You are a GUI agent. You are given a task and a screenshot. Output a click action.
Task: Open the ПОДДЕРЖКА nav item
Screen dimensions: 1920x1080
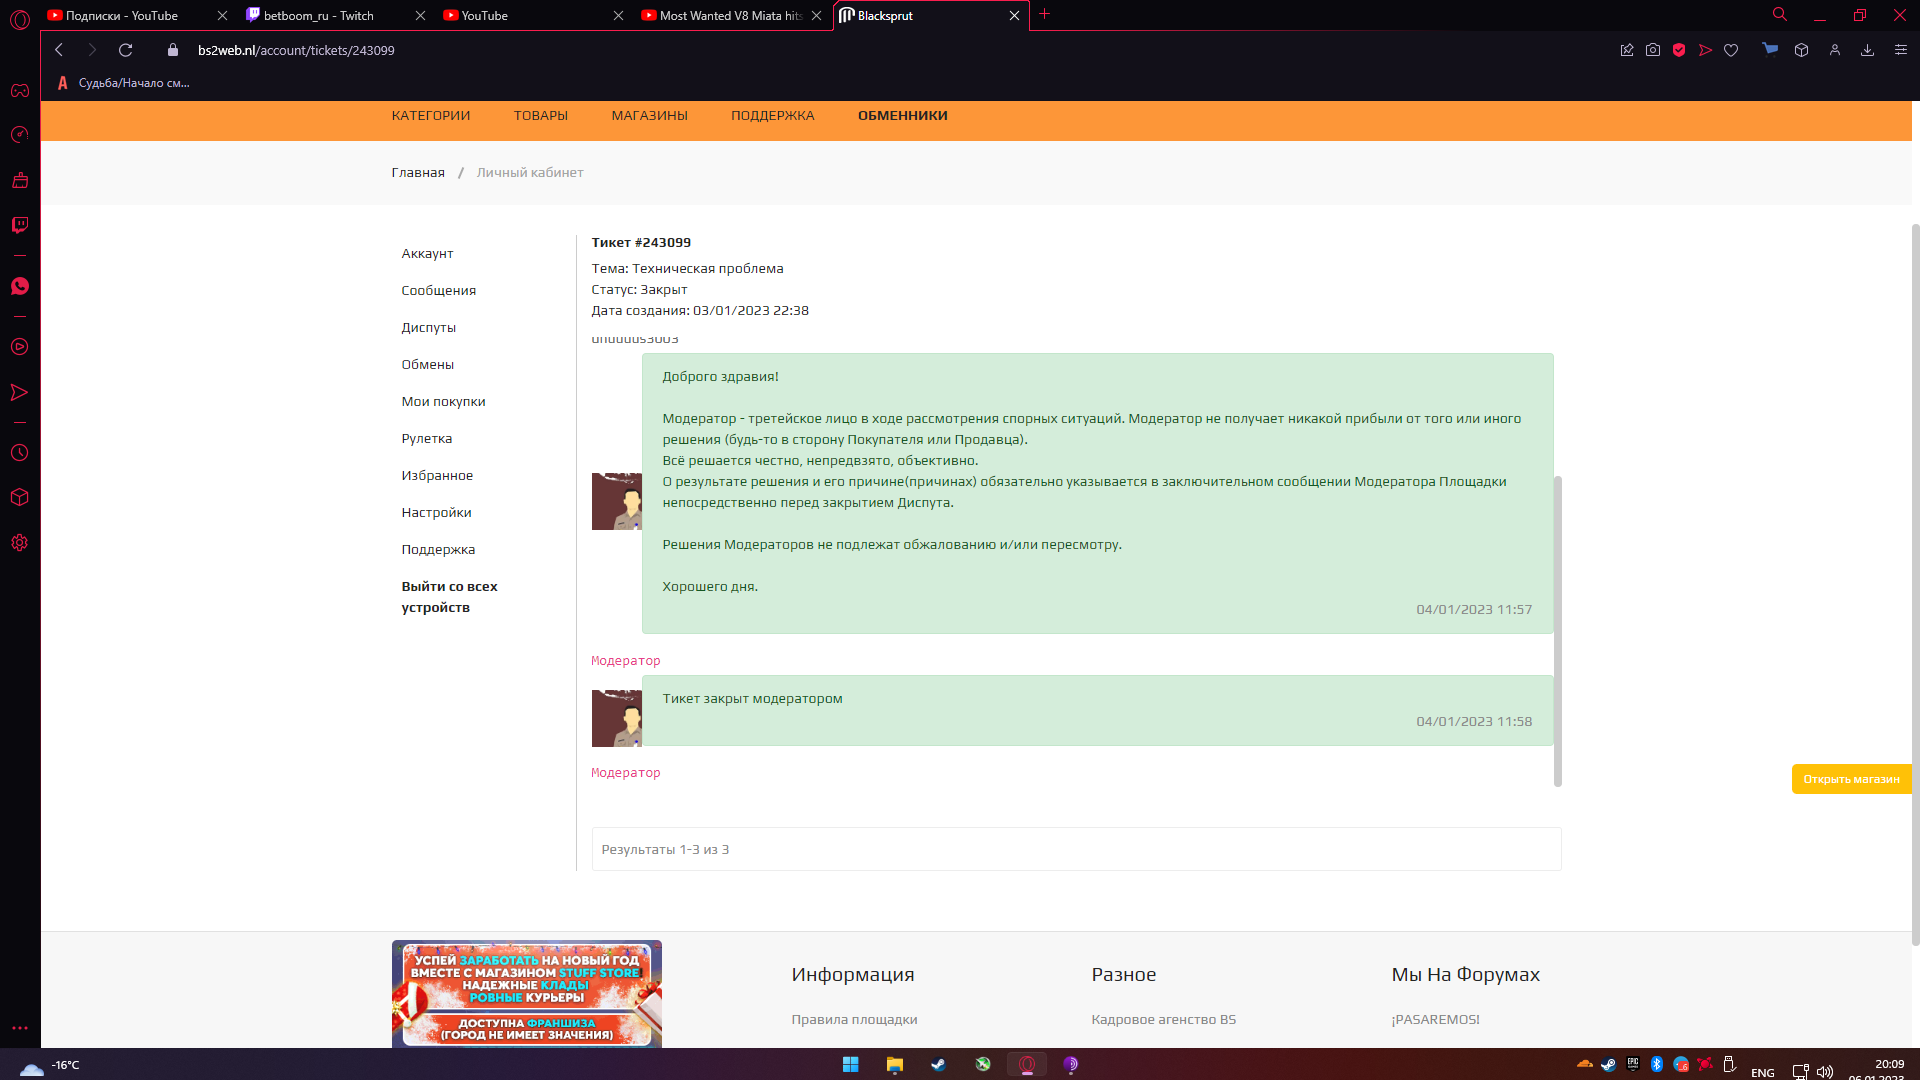click(772, 116)
